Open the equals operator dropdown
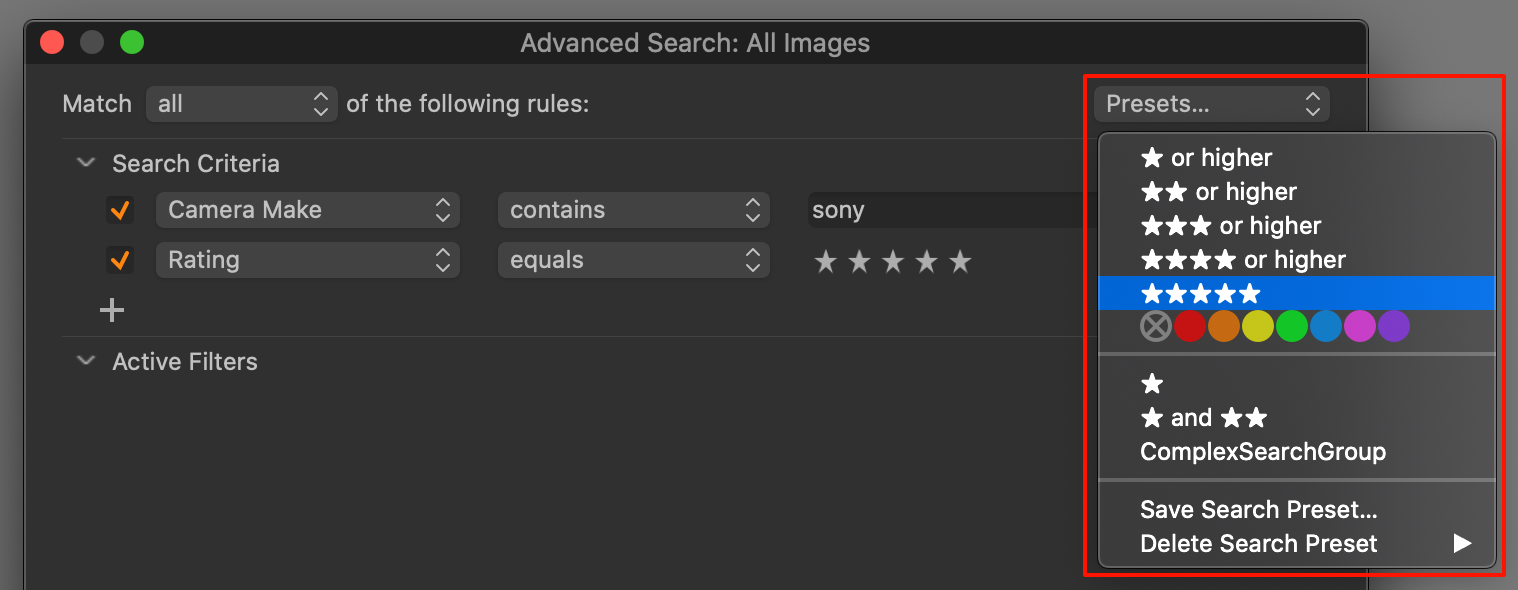 pyautogui.click(x=634, y=260)
